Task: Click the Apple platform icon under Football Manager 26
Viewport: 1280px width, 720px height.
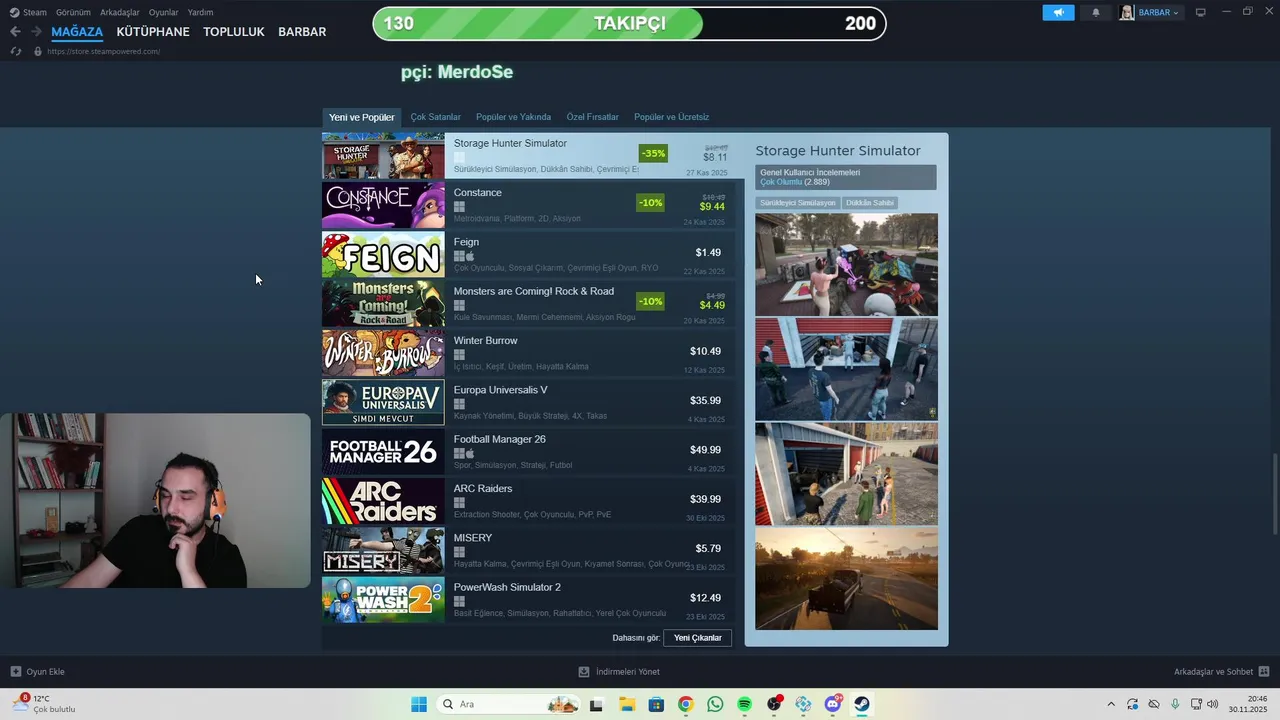Action: [x=470, y=453]
